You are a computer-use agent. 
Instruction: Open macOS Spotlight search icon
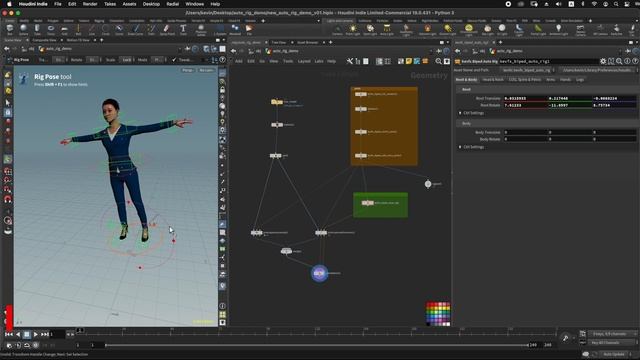click(616, 4)
